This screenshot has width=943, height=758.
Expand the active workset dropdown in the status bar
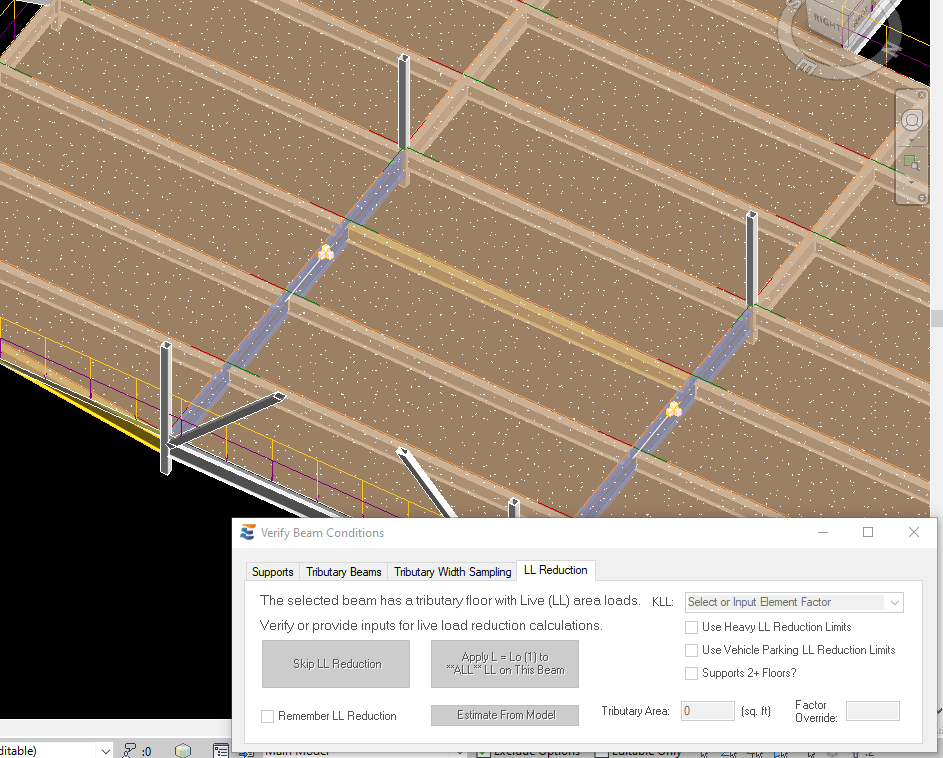(105, 751)
